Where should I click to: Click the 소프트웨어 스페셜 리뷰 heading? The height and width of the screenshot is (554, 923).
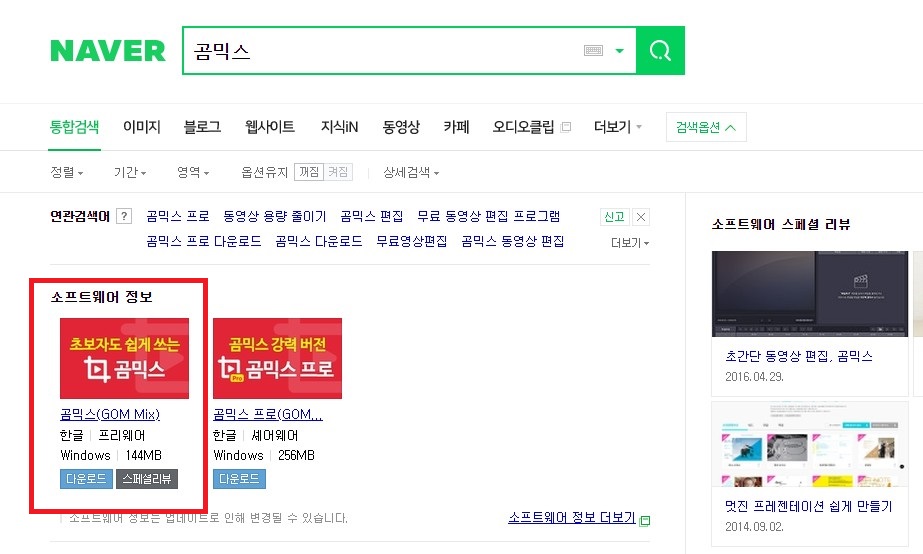pos(781,224)
